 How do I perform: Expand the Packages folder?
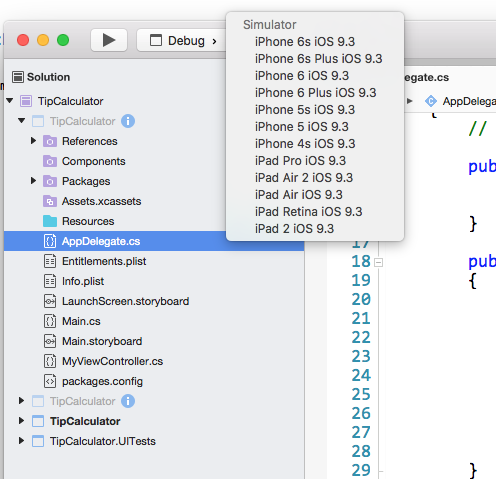pos(33,181)
